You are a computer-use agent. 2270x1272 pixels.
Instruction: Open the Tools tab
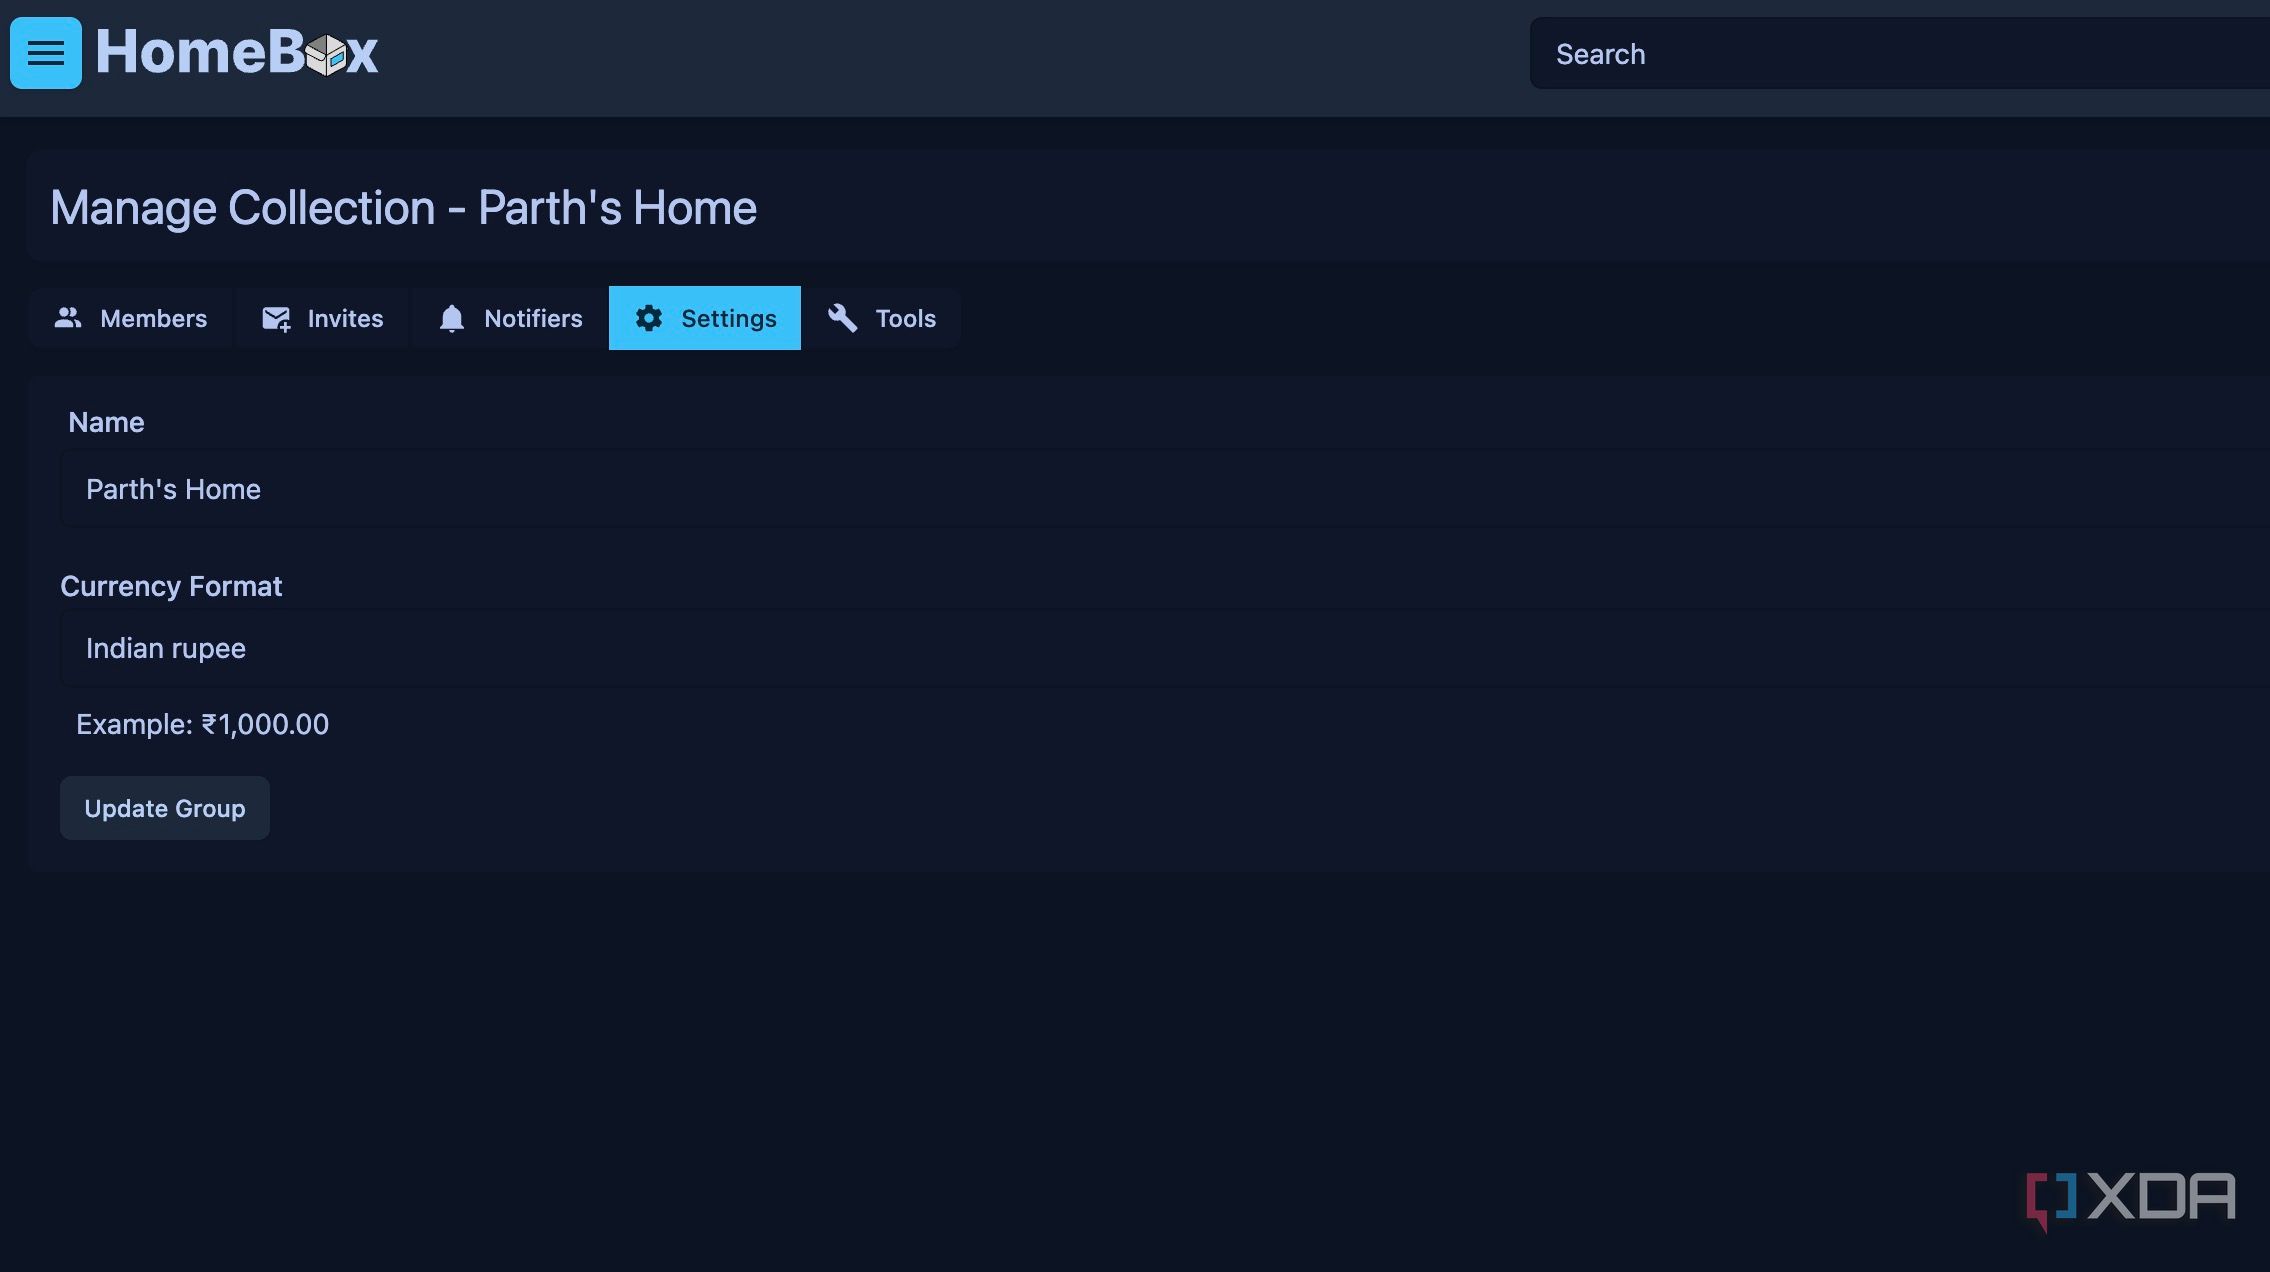881,318
